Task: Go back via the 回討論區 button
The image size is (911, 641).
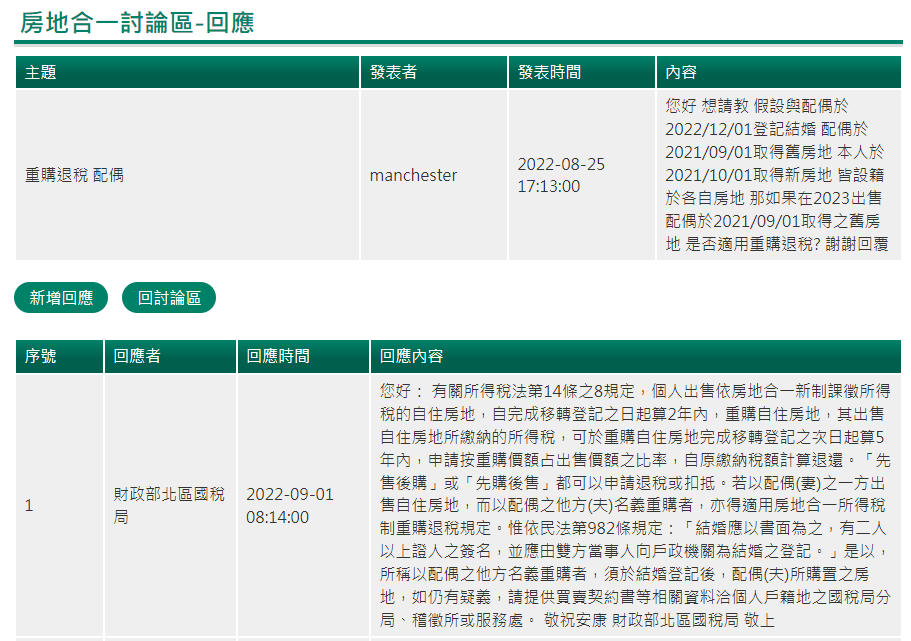Action: (169, 298)
